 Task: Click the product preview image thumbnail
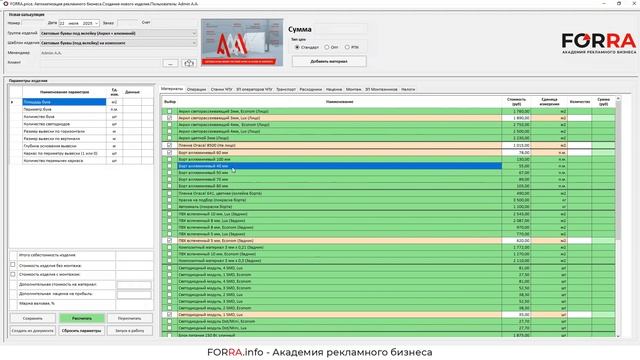point(242,42)
